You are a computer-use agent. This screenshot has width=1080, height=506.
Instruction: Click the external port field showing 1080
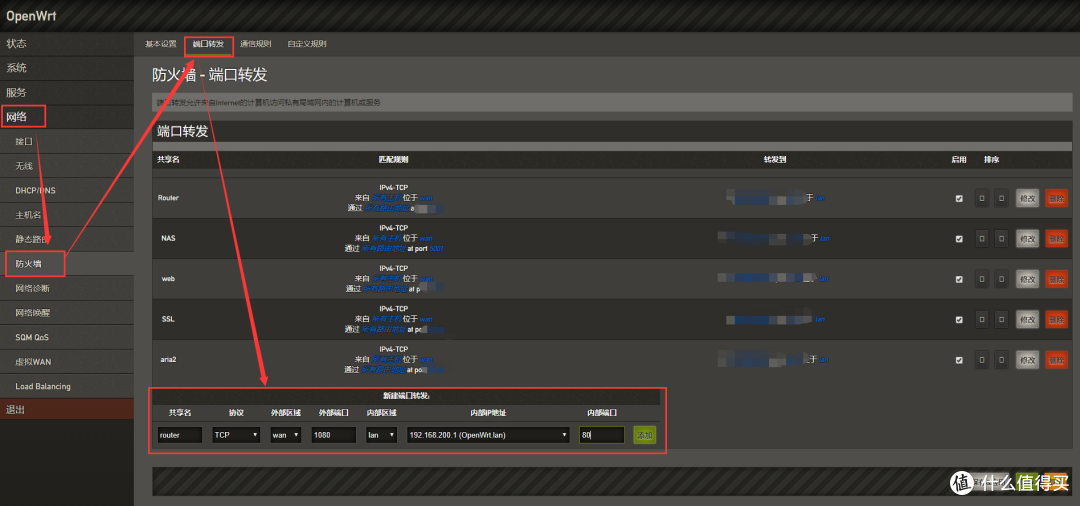[335, 435]
